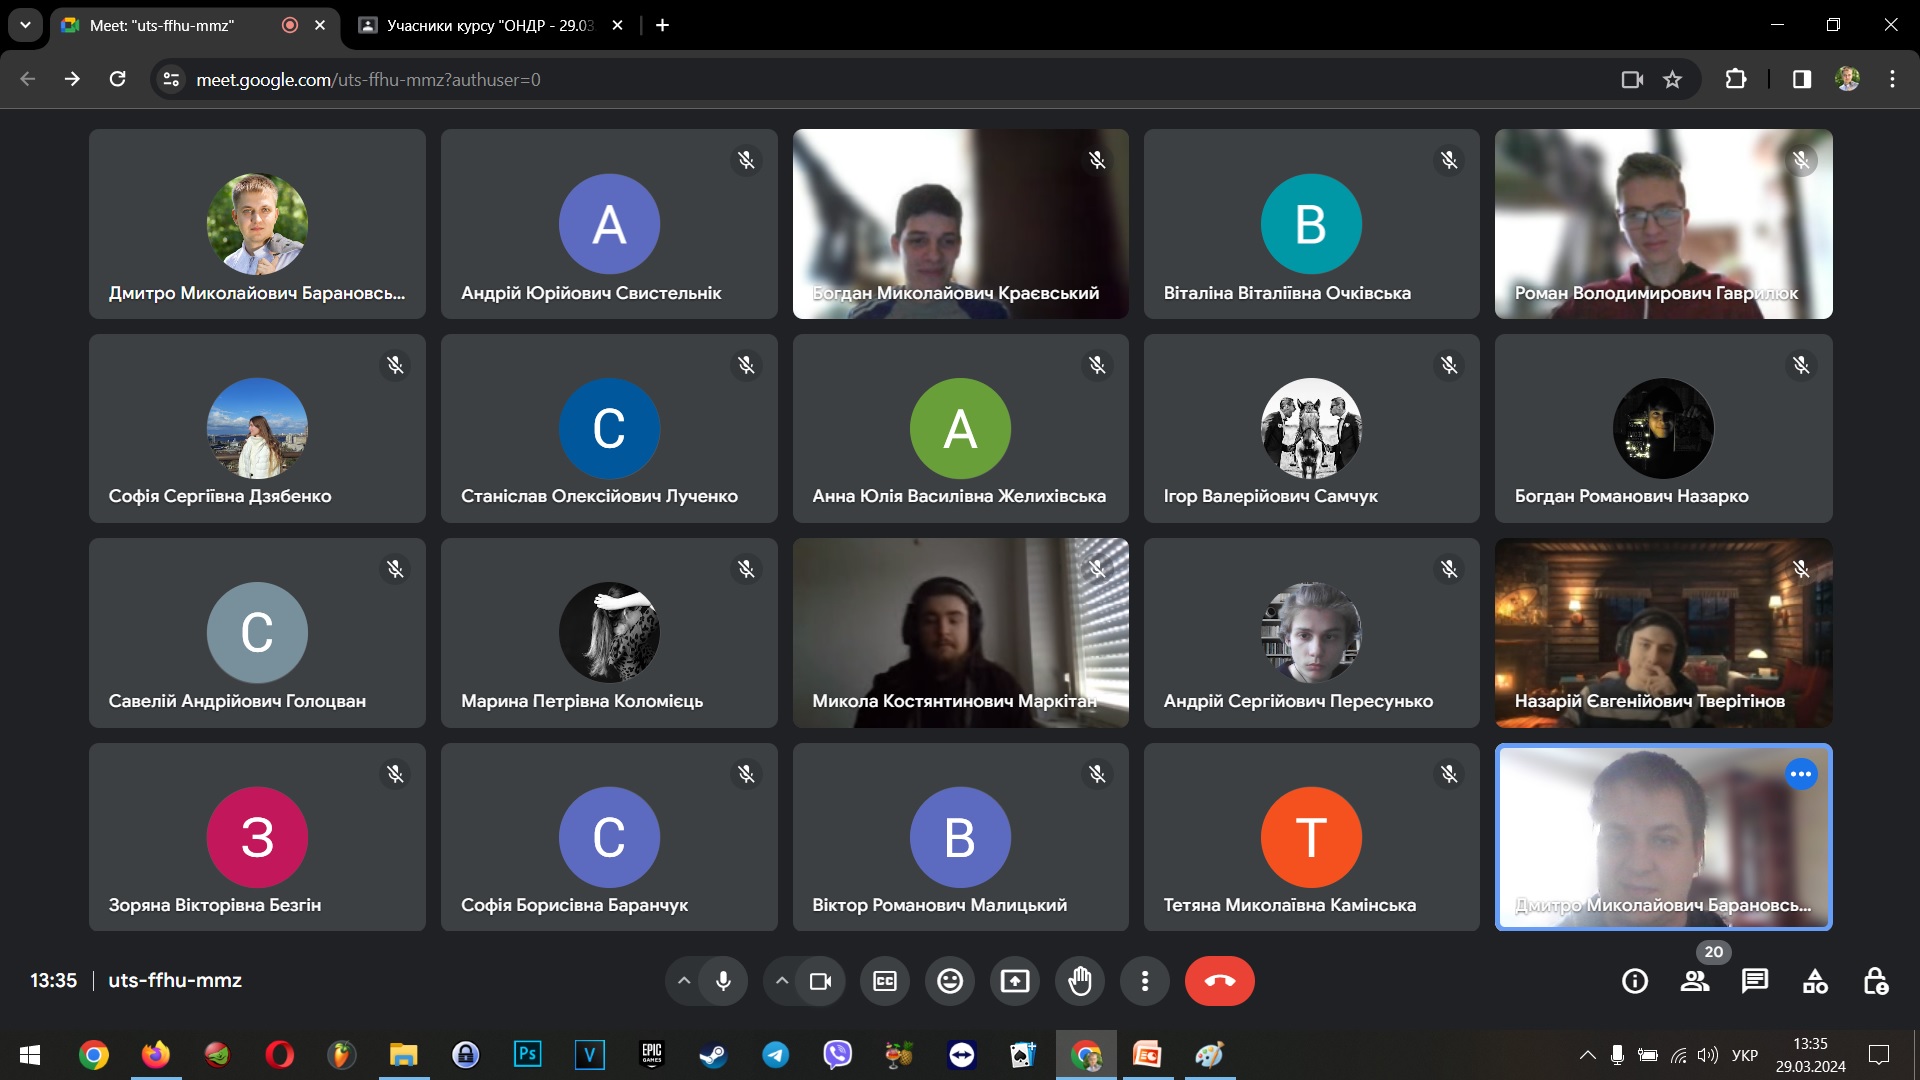Start screen sharing with Present now
The width and height of the screenshot is (1920, 1080).
[x=1015, y=981]
